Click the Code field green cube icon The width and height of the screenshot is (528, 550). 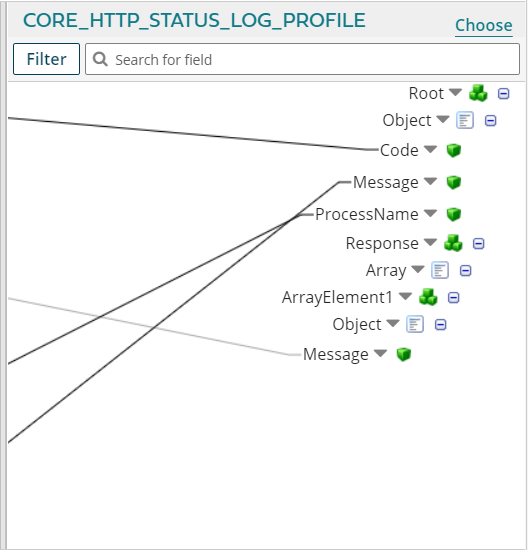[454, 150]
